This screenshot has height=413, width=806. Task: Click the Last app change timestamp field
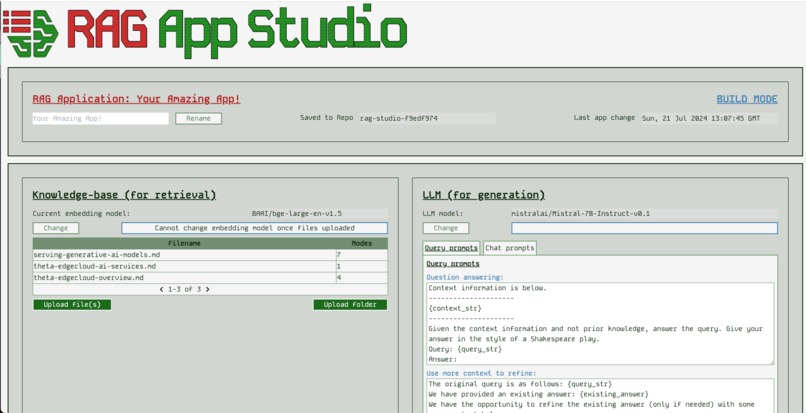pos(709,118)
